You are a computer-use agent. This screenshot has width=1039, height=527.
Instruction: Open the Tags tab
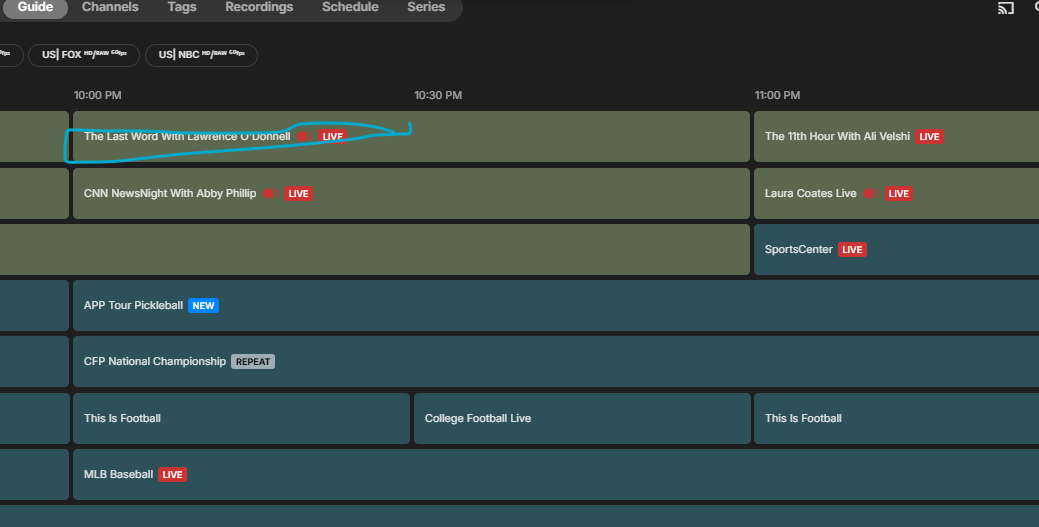[182, 7]
